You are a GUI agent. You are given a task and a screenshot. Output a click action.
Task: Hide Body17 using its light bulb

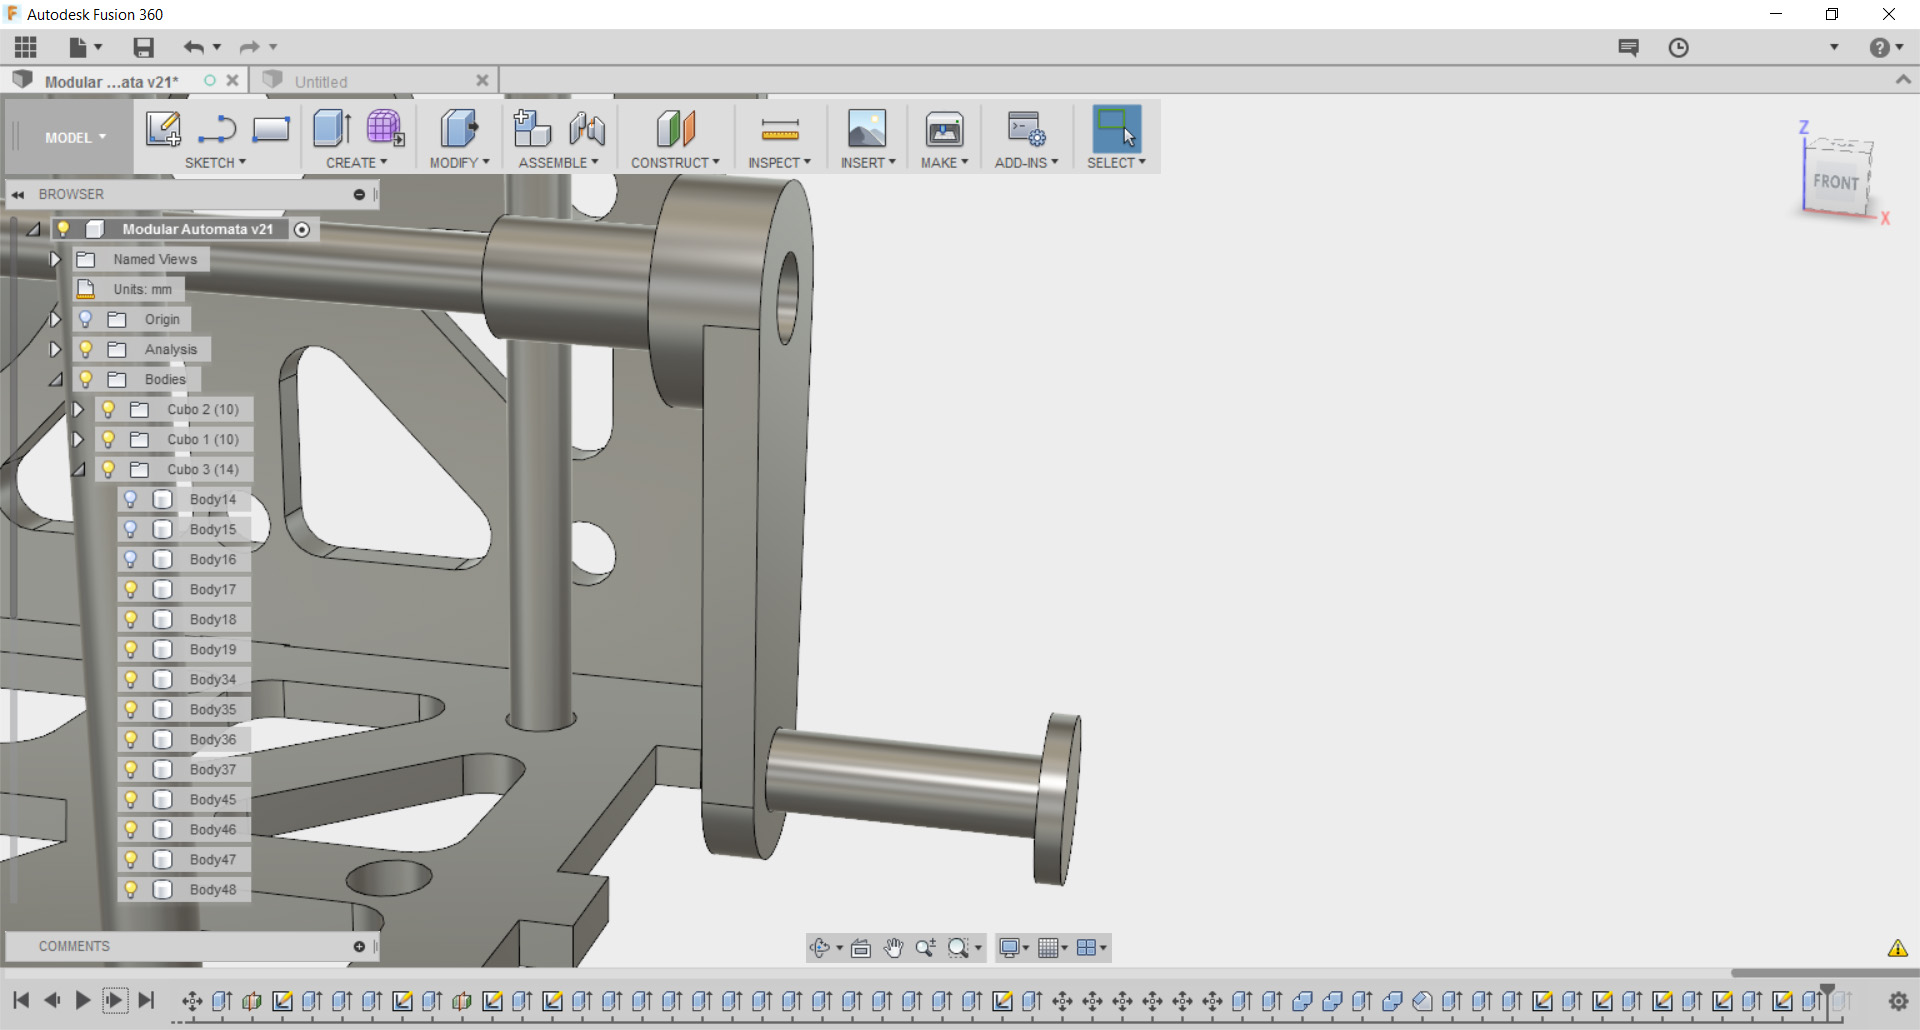[130, 589]
